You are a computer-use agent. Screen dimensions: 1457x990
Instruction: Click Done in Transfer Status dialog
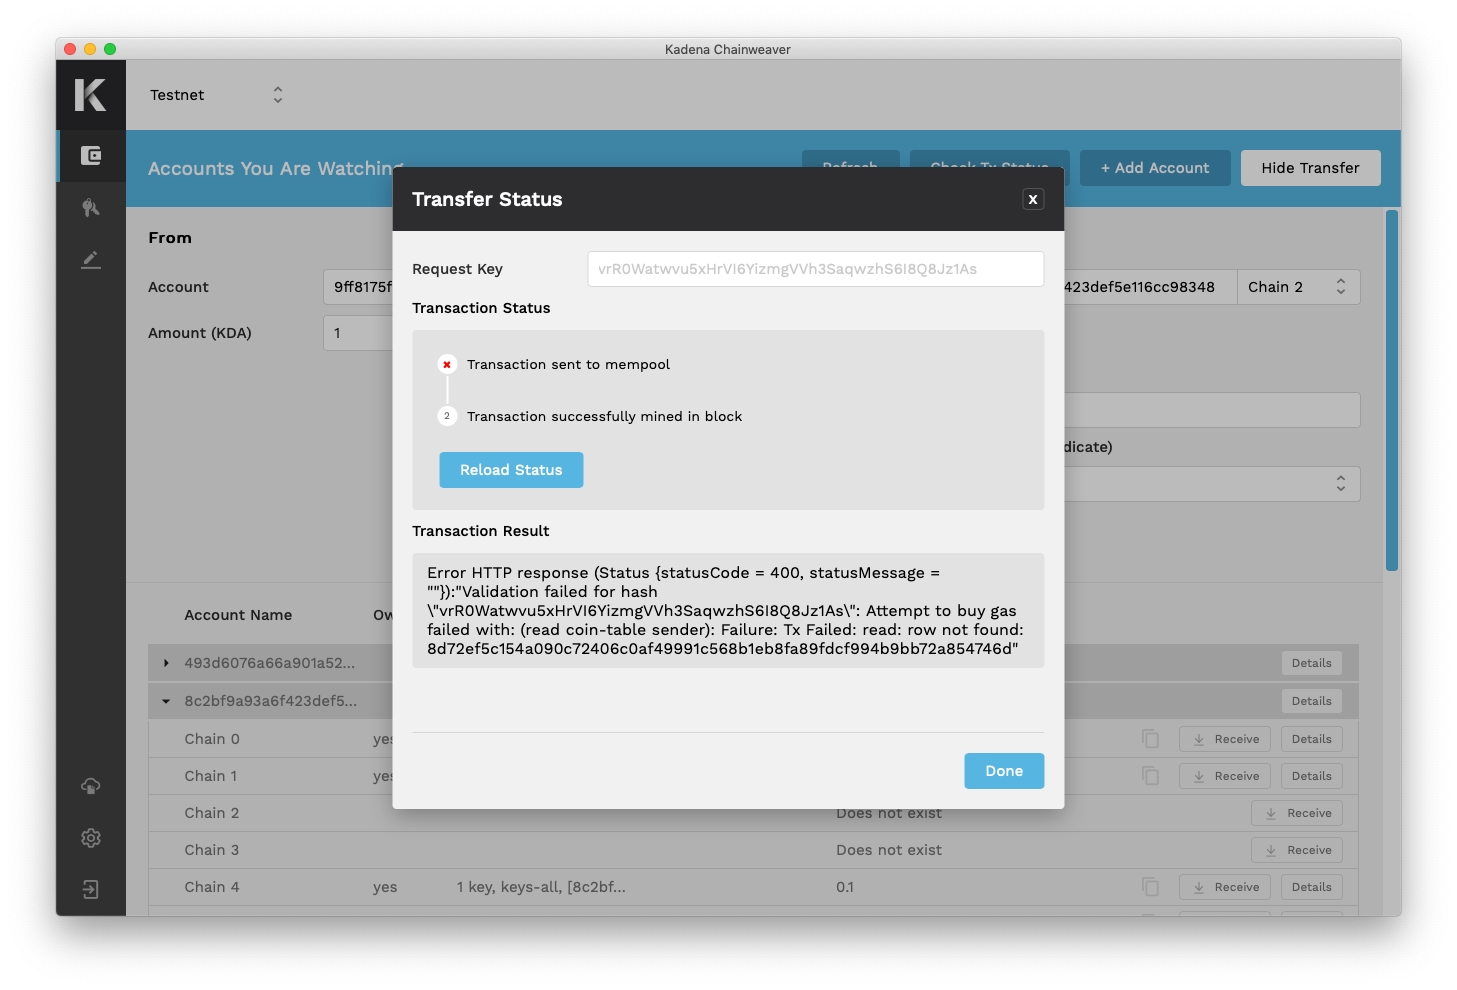coord(1004,771)
